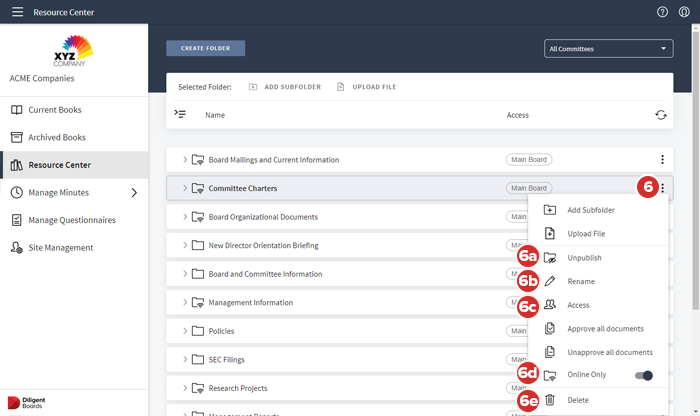Click the refresh icon in list header
This screenshot has width=700, height=416.
pos(661,115)
